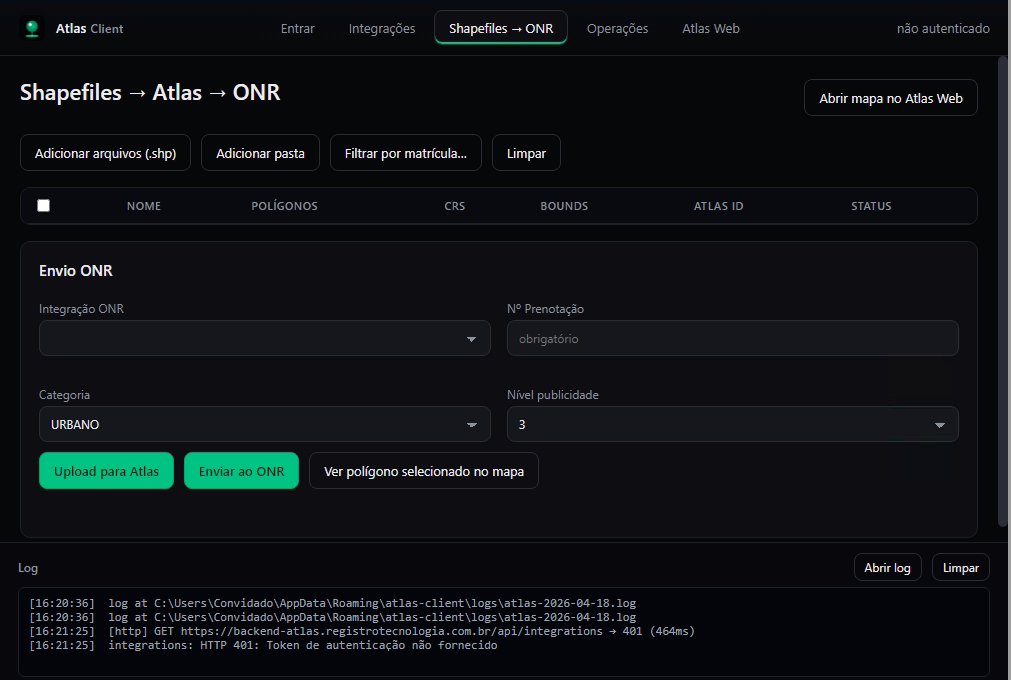Viewport: 1011px width, 680px height.
Task: Switch to the Integrações tab
Action: pos(382,28)
